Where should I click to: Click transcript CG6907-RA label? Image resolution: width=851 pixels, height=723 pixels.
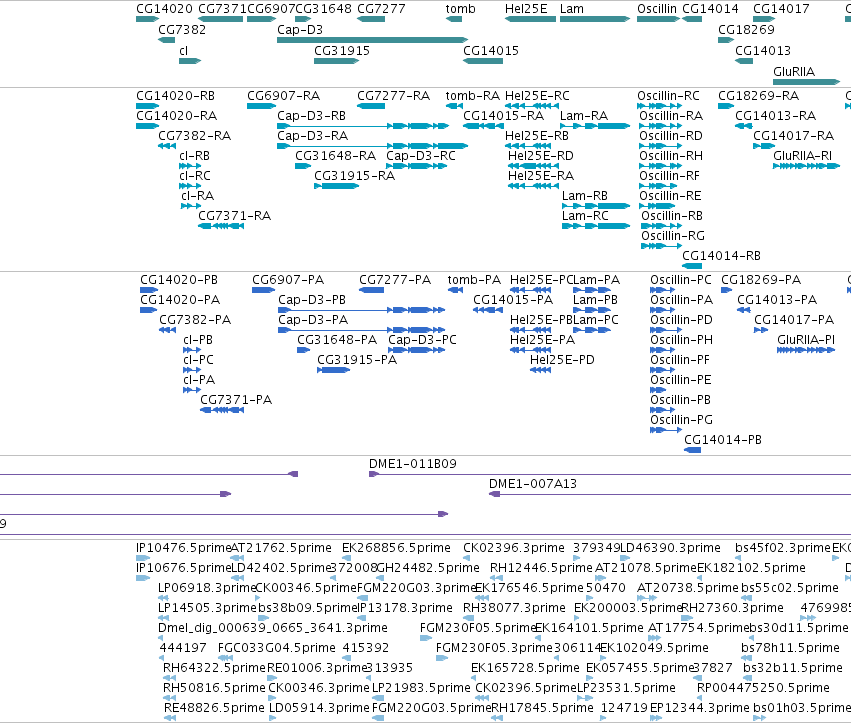(x=283, y=96)
